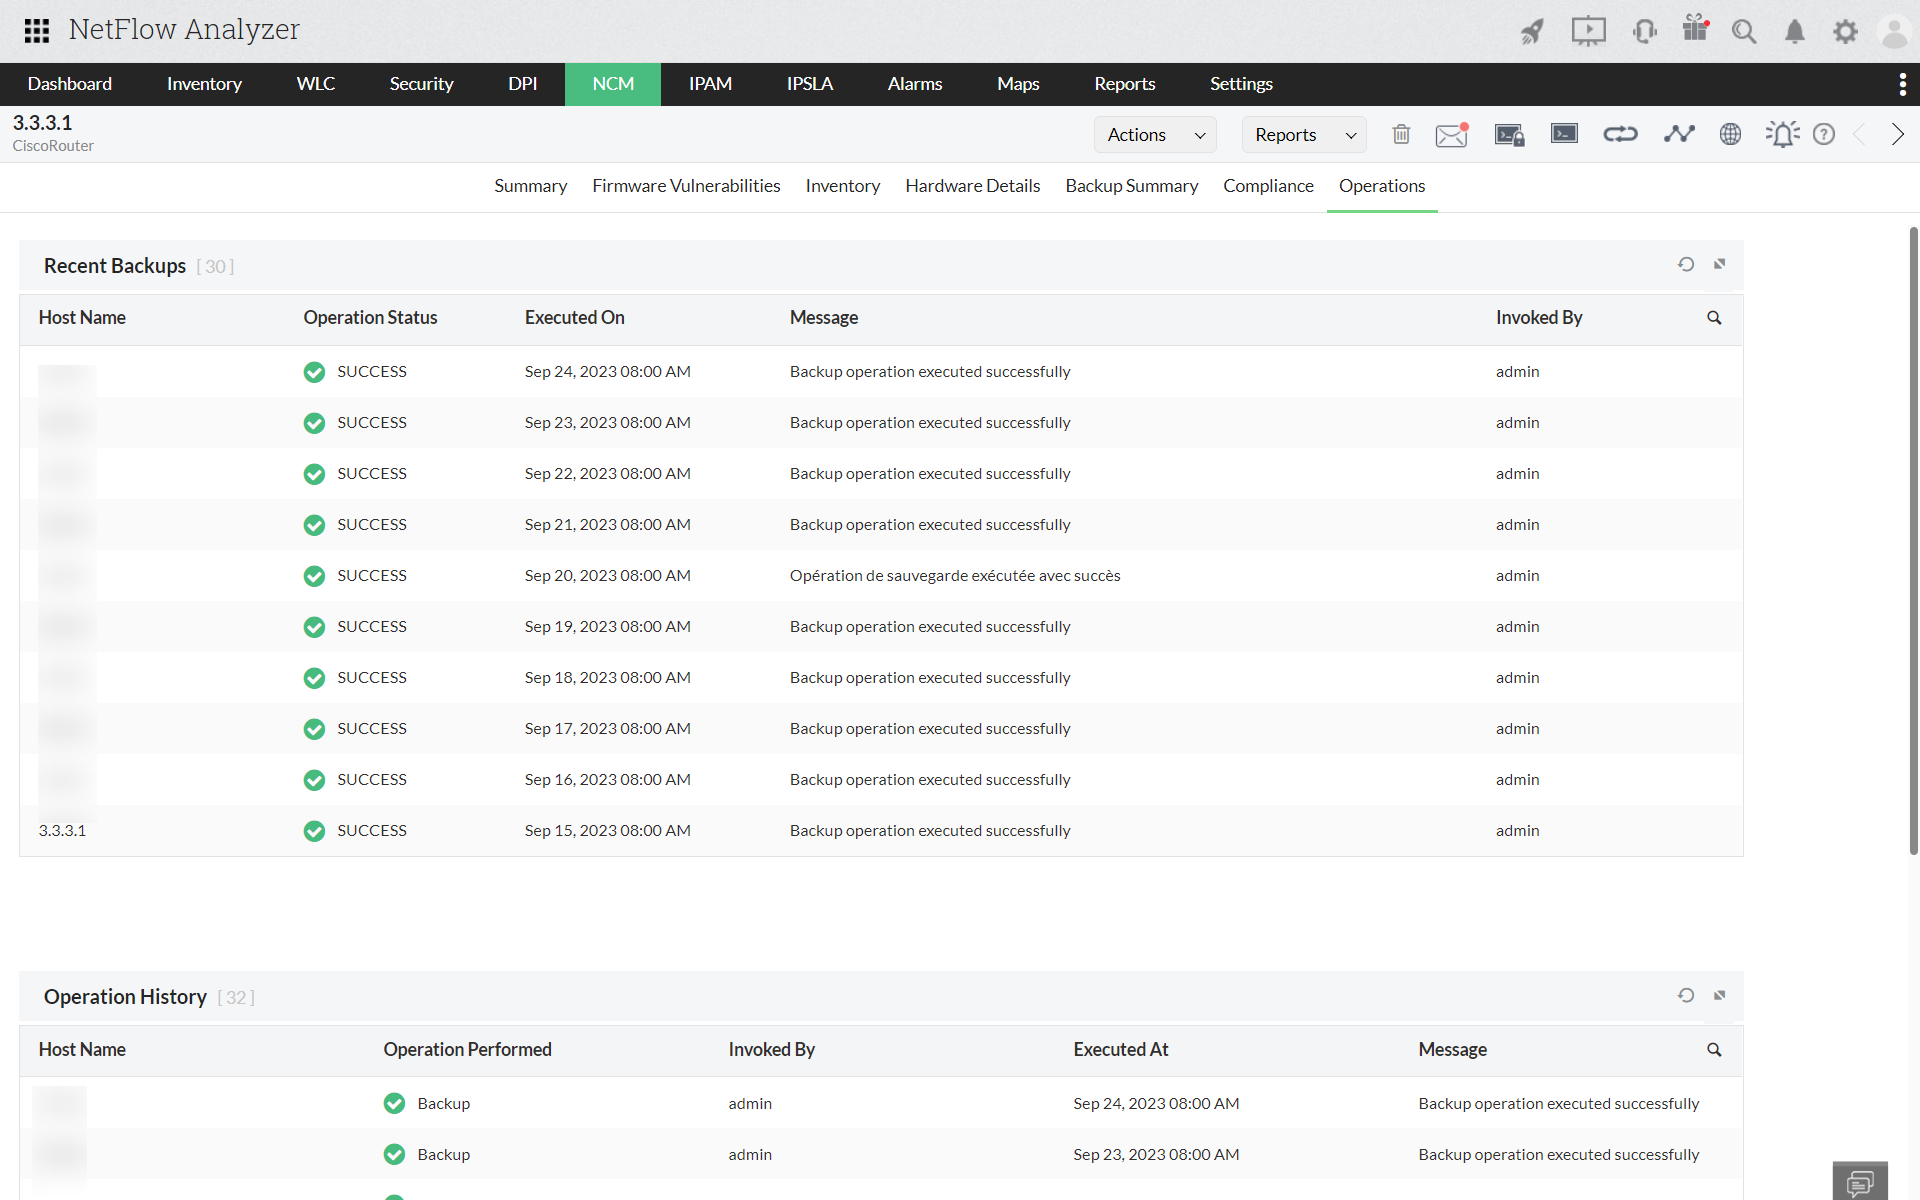Open the vertical three-dot overflow menu
This screenshot has width=1920, height=1200.
[1902, 84]
